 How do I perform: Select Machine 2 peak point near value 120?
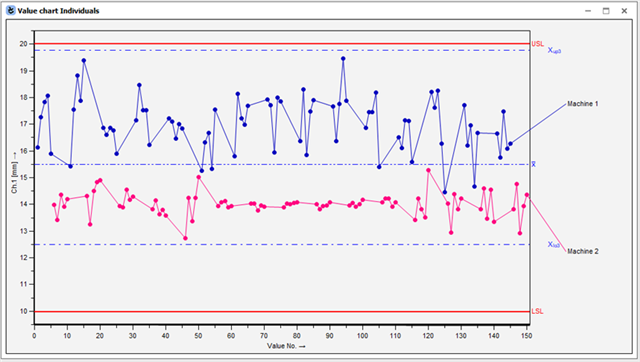tap(428, 170)
